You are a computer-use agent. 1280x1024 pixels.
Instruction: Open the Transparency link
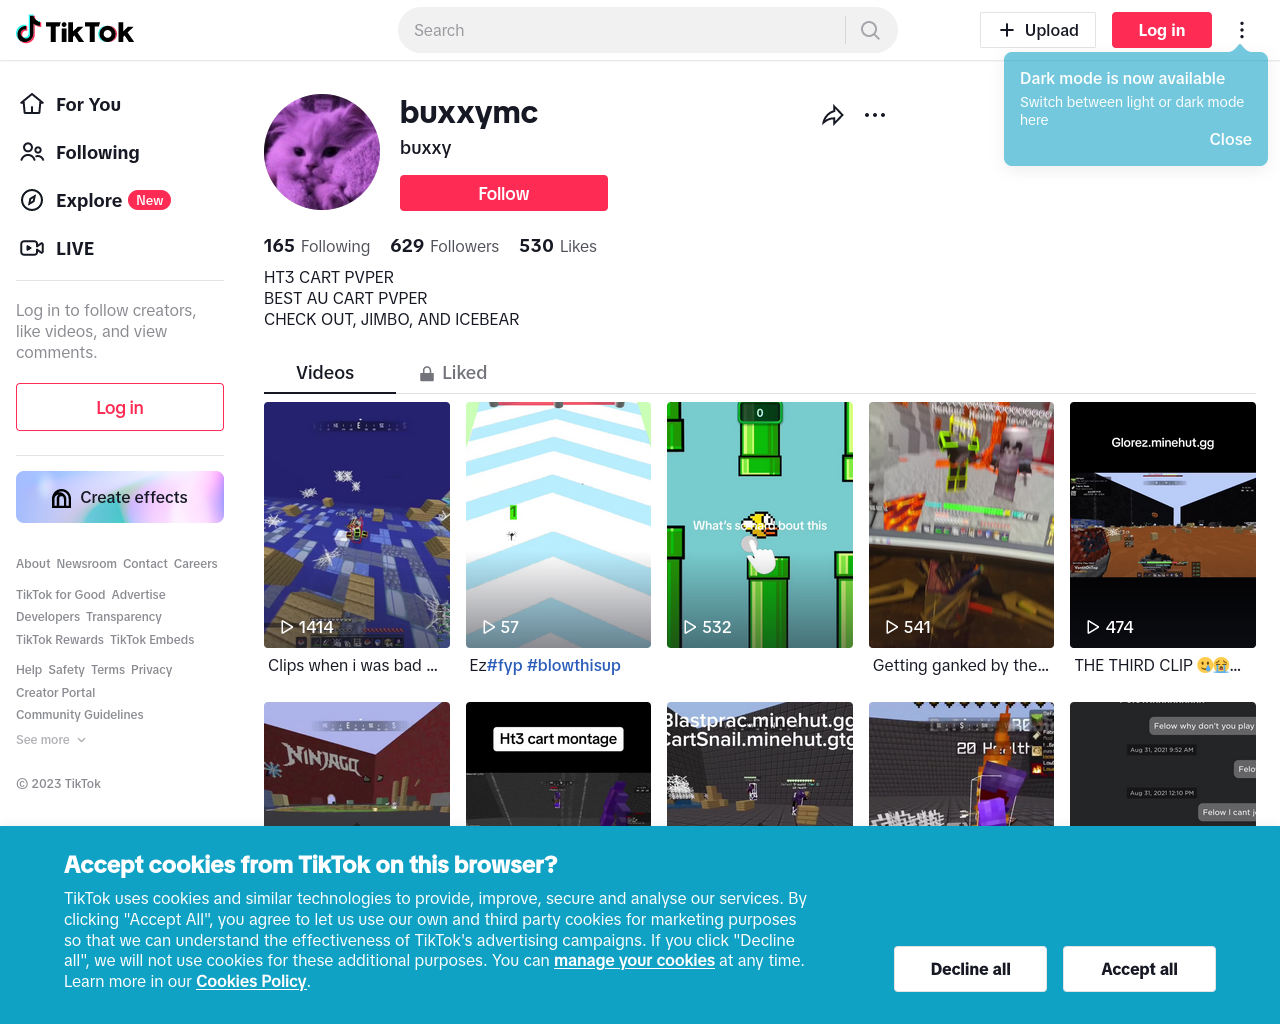pyautogui.click(x=123, y=617)
